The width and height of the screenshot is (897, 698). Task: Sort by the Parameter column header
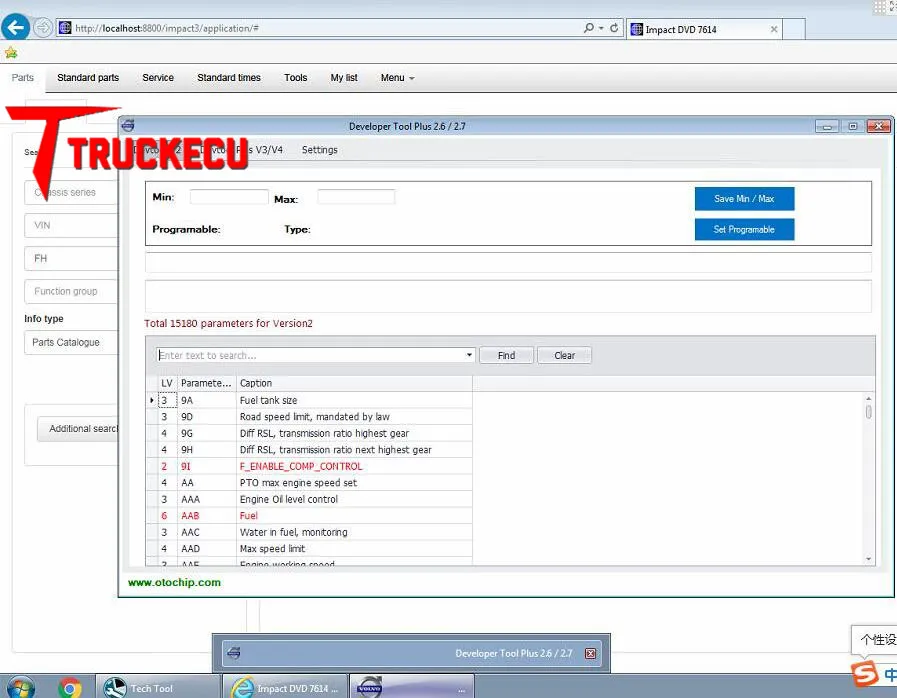pos(206,383)
